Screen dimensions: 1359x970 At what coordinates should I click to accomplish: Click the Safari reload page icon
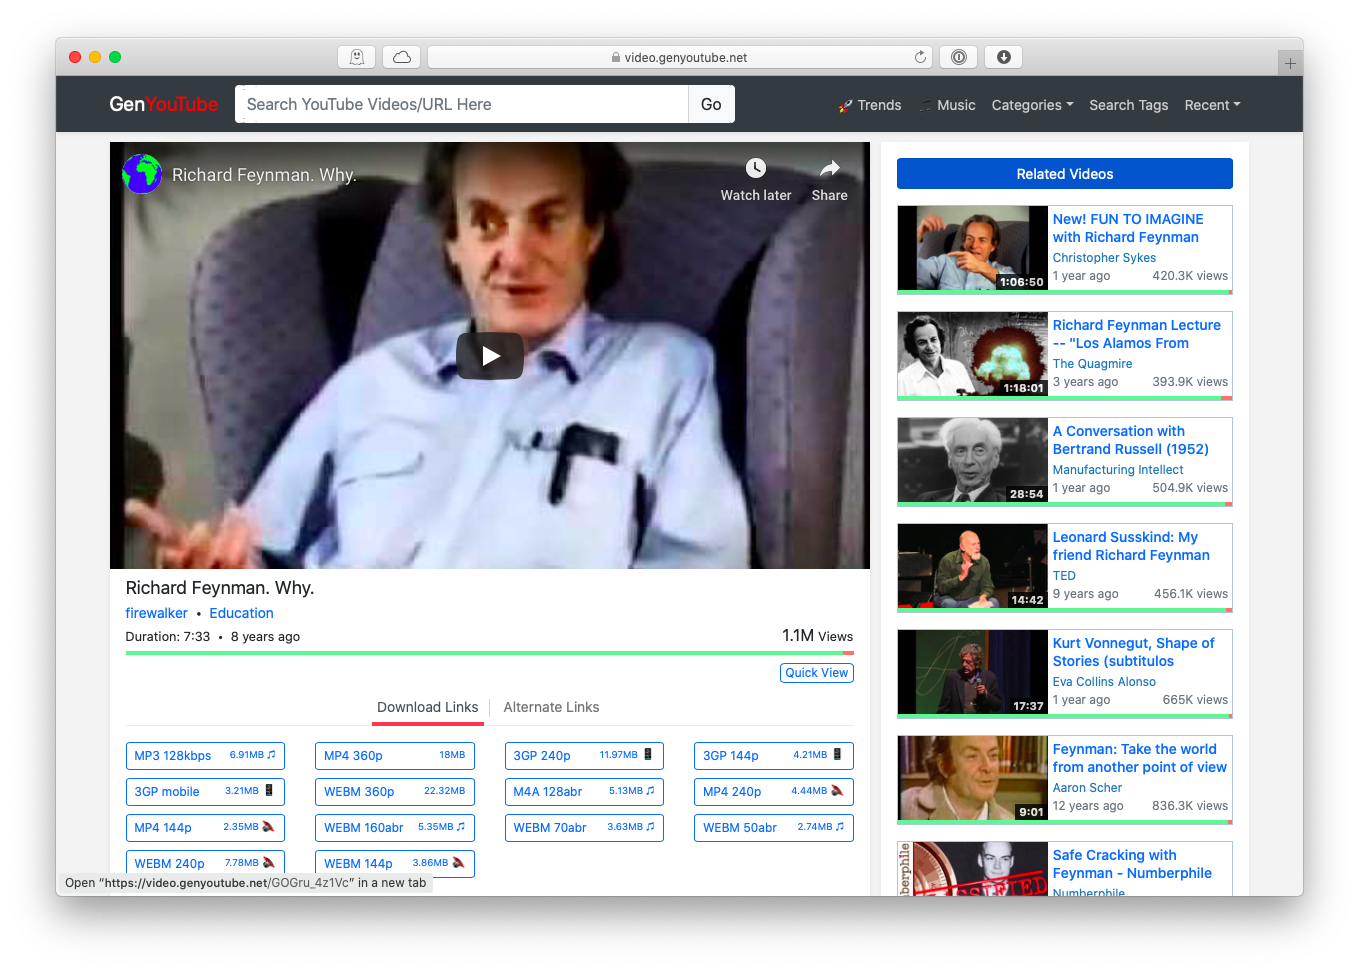(x=920, y=57)
